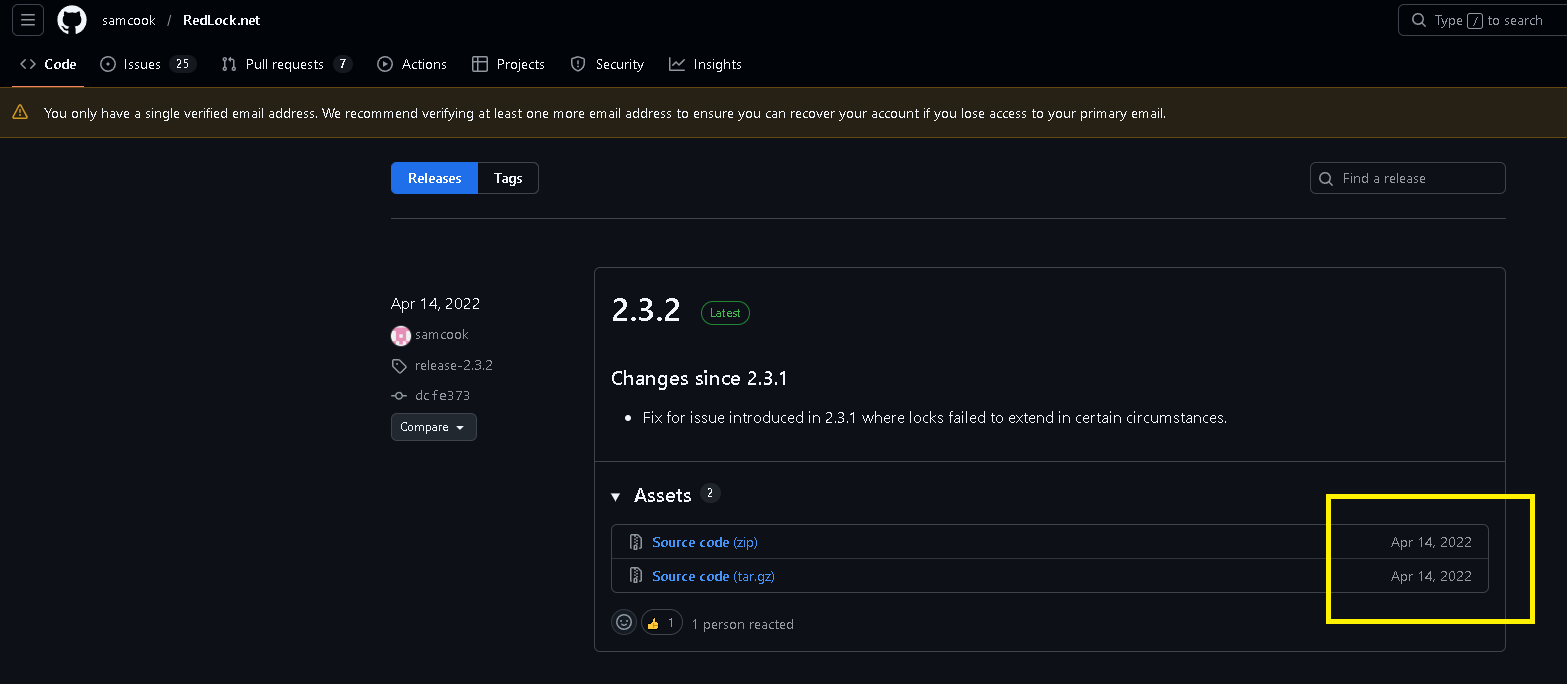This screenshot has height=684, width=1567.
Task: Click the tar.gz source code file icon
Action: click(x=635, y=576)
